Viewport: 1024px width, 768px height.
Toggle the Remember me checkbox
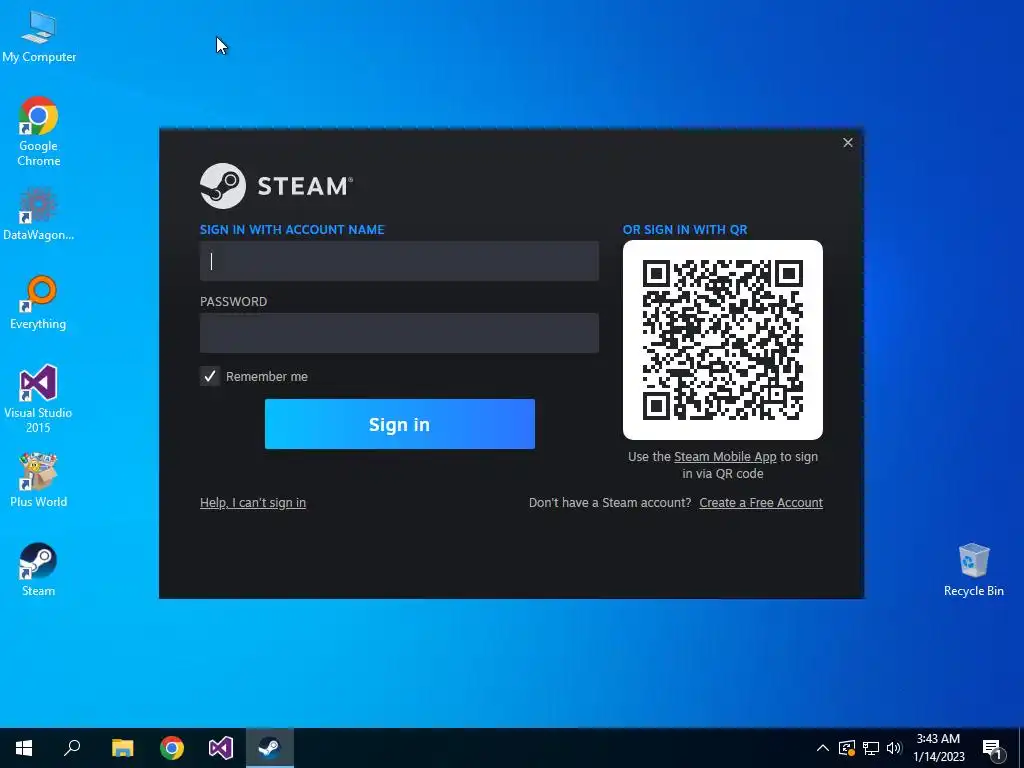click(210, 376)
